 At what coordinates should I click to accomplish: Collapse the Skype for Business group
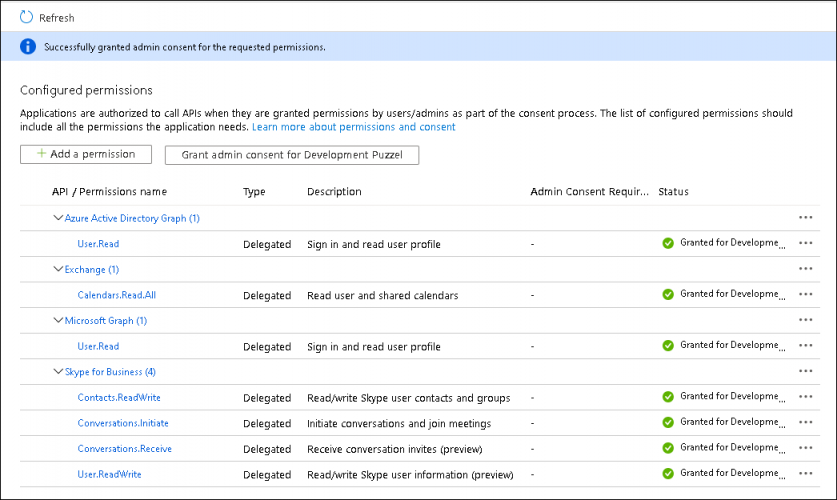[57, 372]
